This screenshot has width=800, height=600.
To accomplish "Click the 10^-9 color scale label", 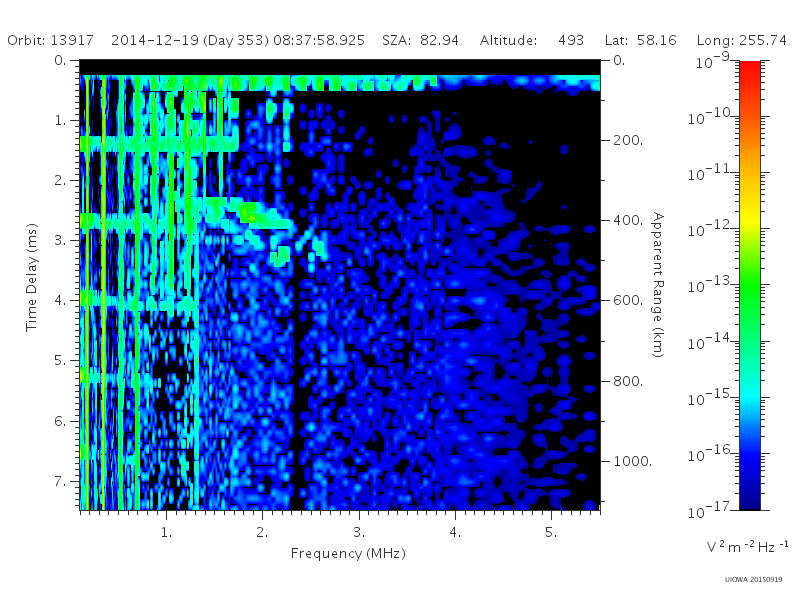I will [713, 61].
